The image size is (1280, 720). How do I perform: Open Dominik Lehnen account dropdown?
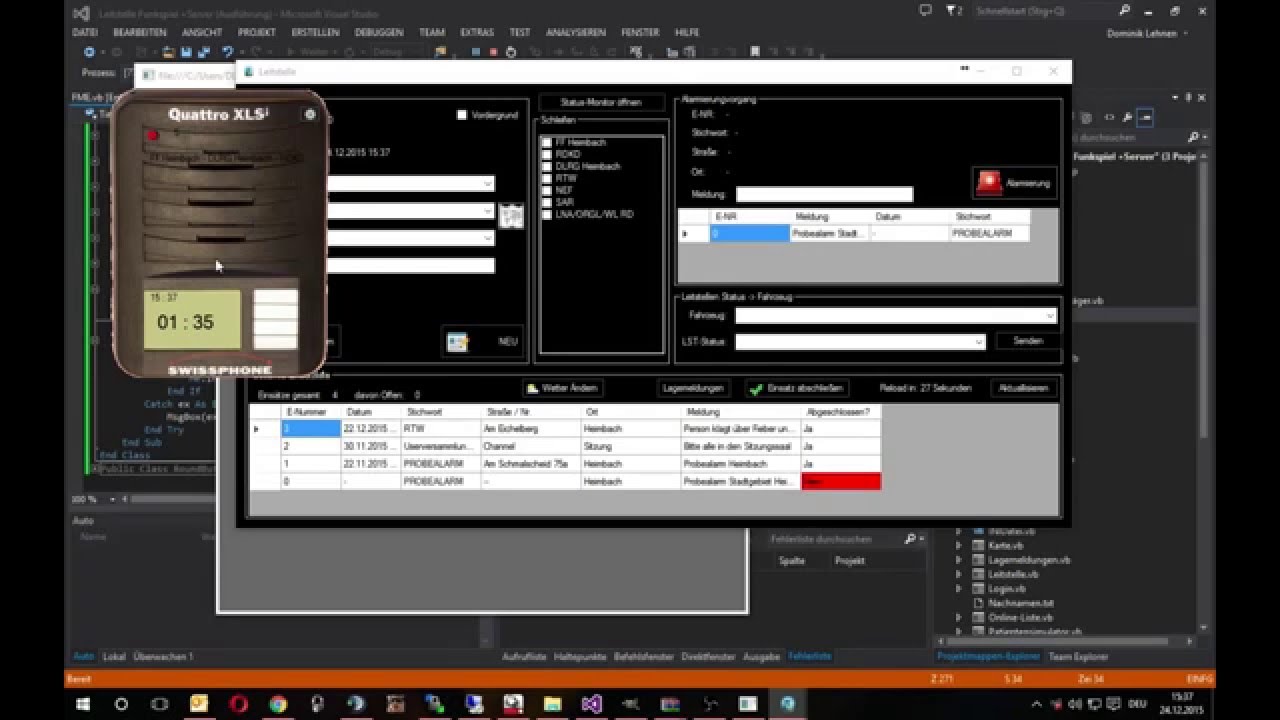pos(1149,33)
